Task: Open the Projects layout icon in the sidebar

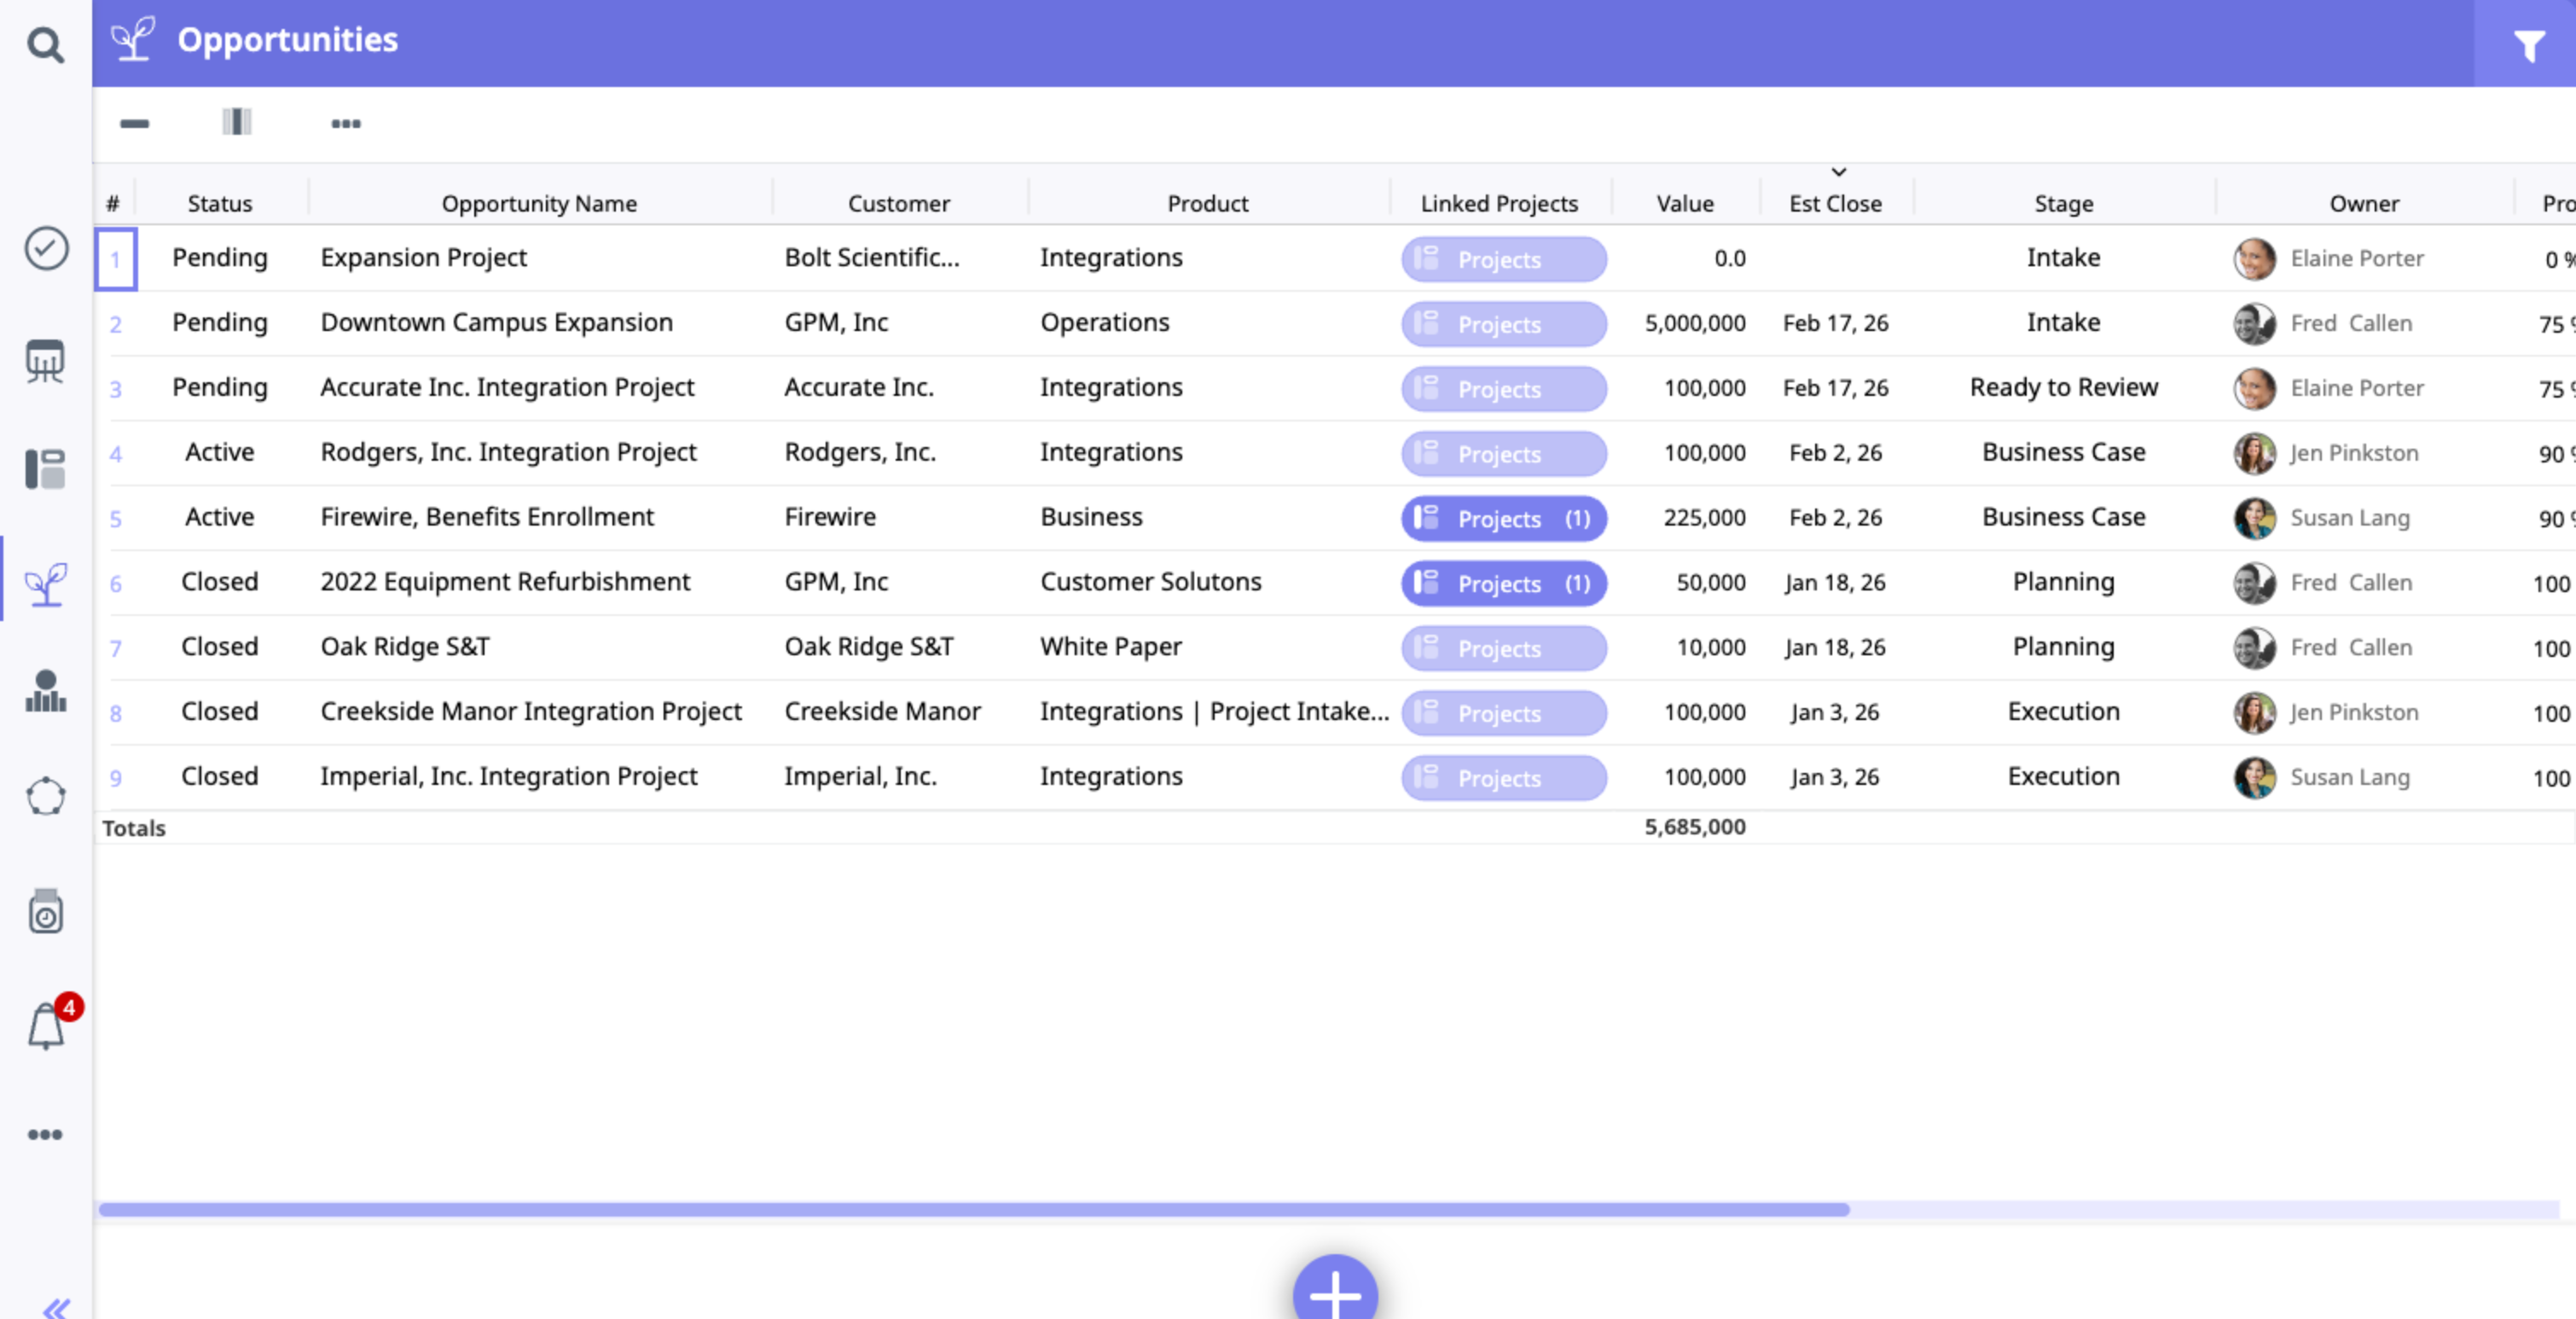Action: (46, 468)
